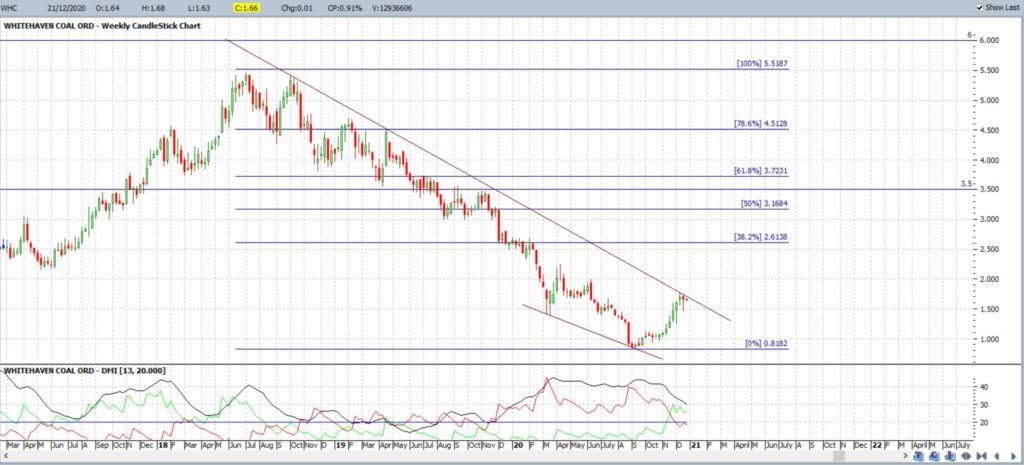Click the bold 19 year marker on time axis
Screen dimensions: 1024x465
(x=340, y=445)
